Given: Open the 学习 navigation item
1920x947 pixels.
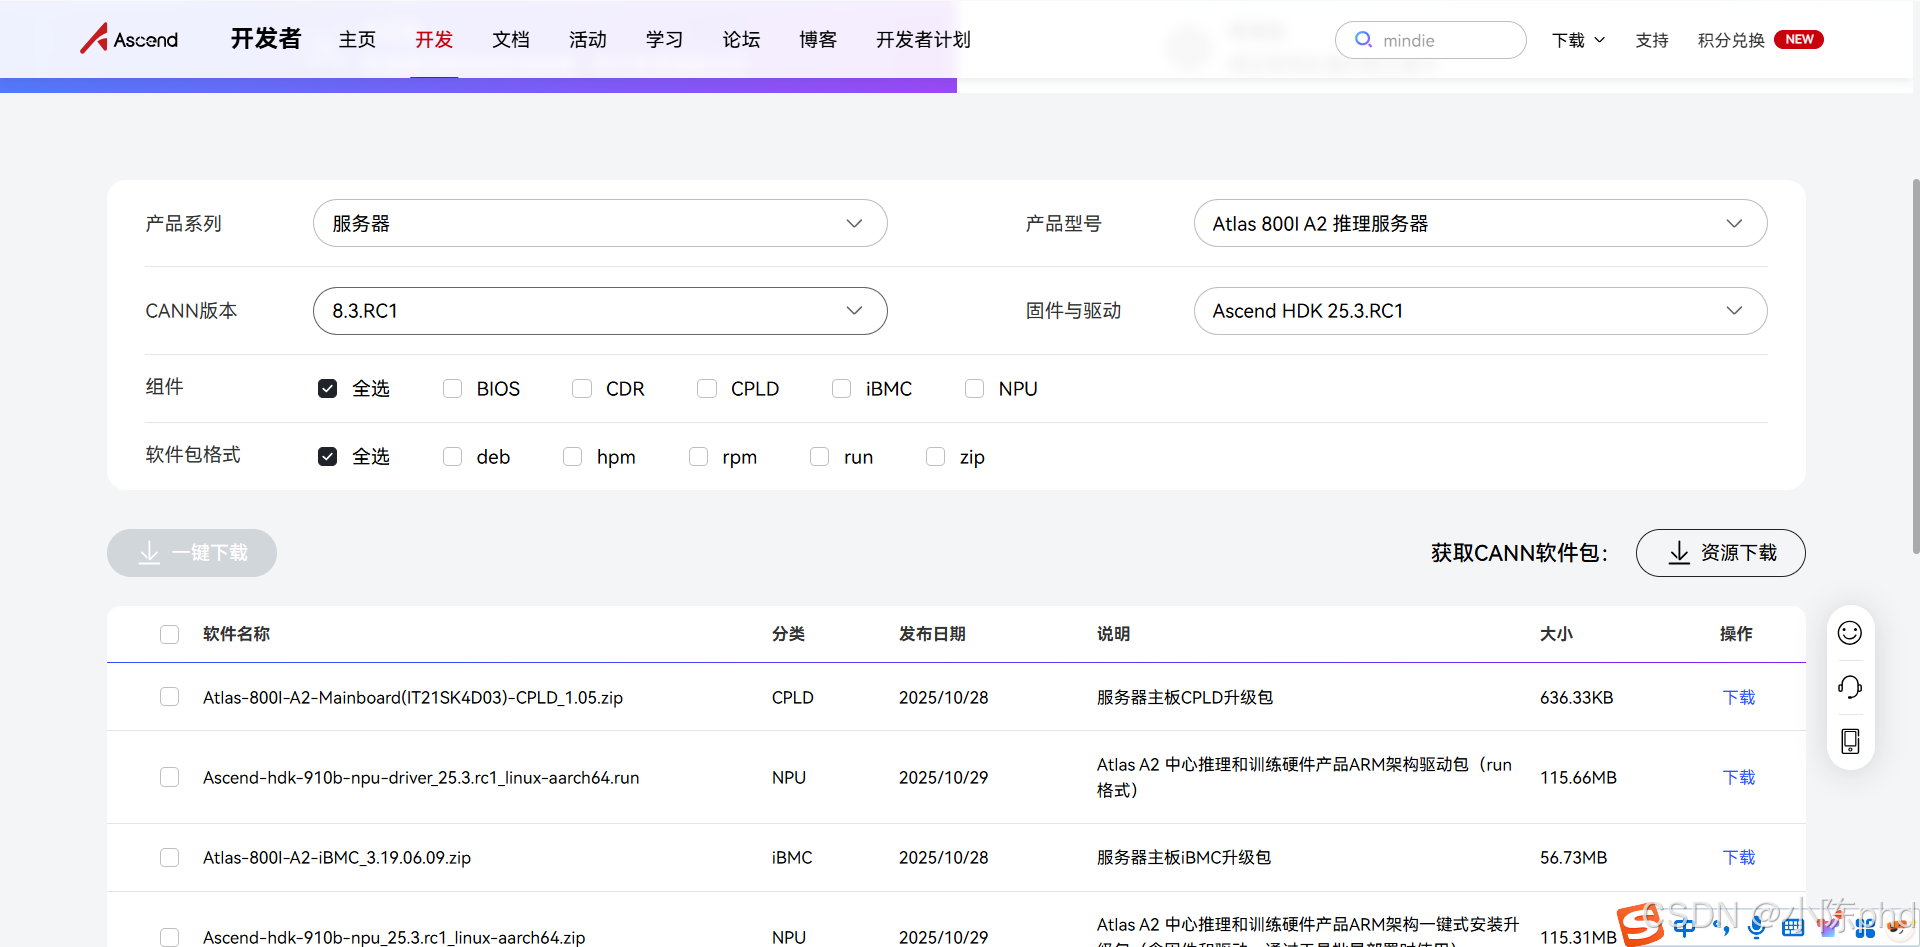Looking at the screenshot, I should [665, 40].
